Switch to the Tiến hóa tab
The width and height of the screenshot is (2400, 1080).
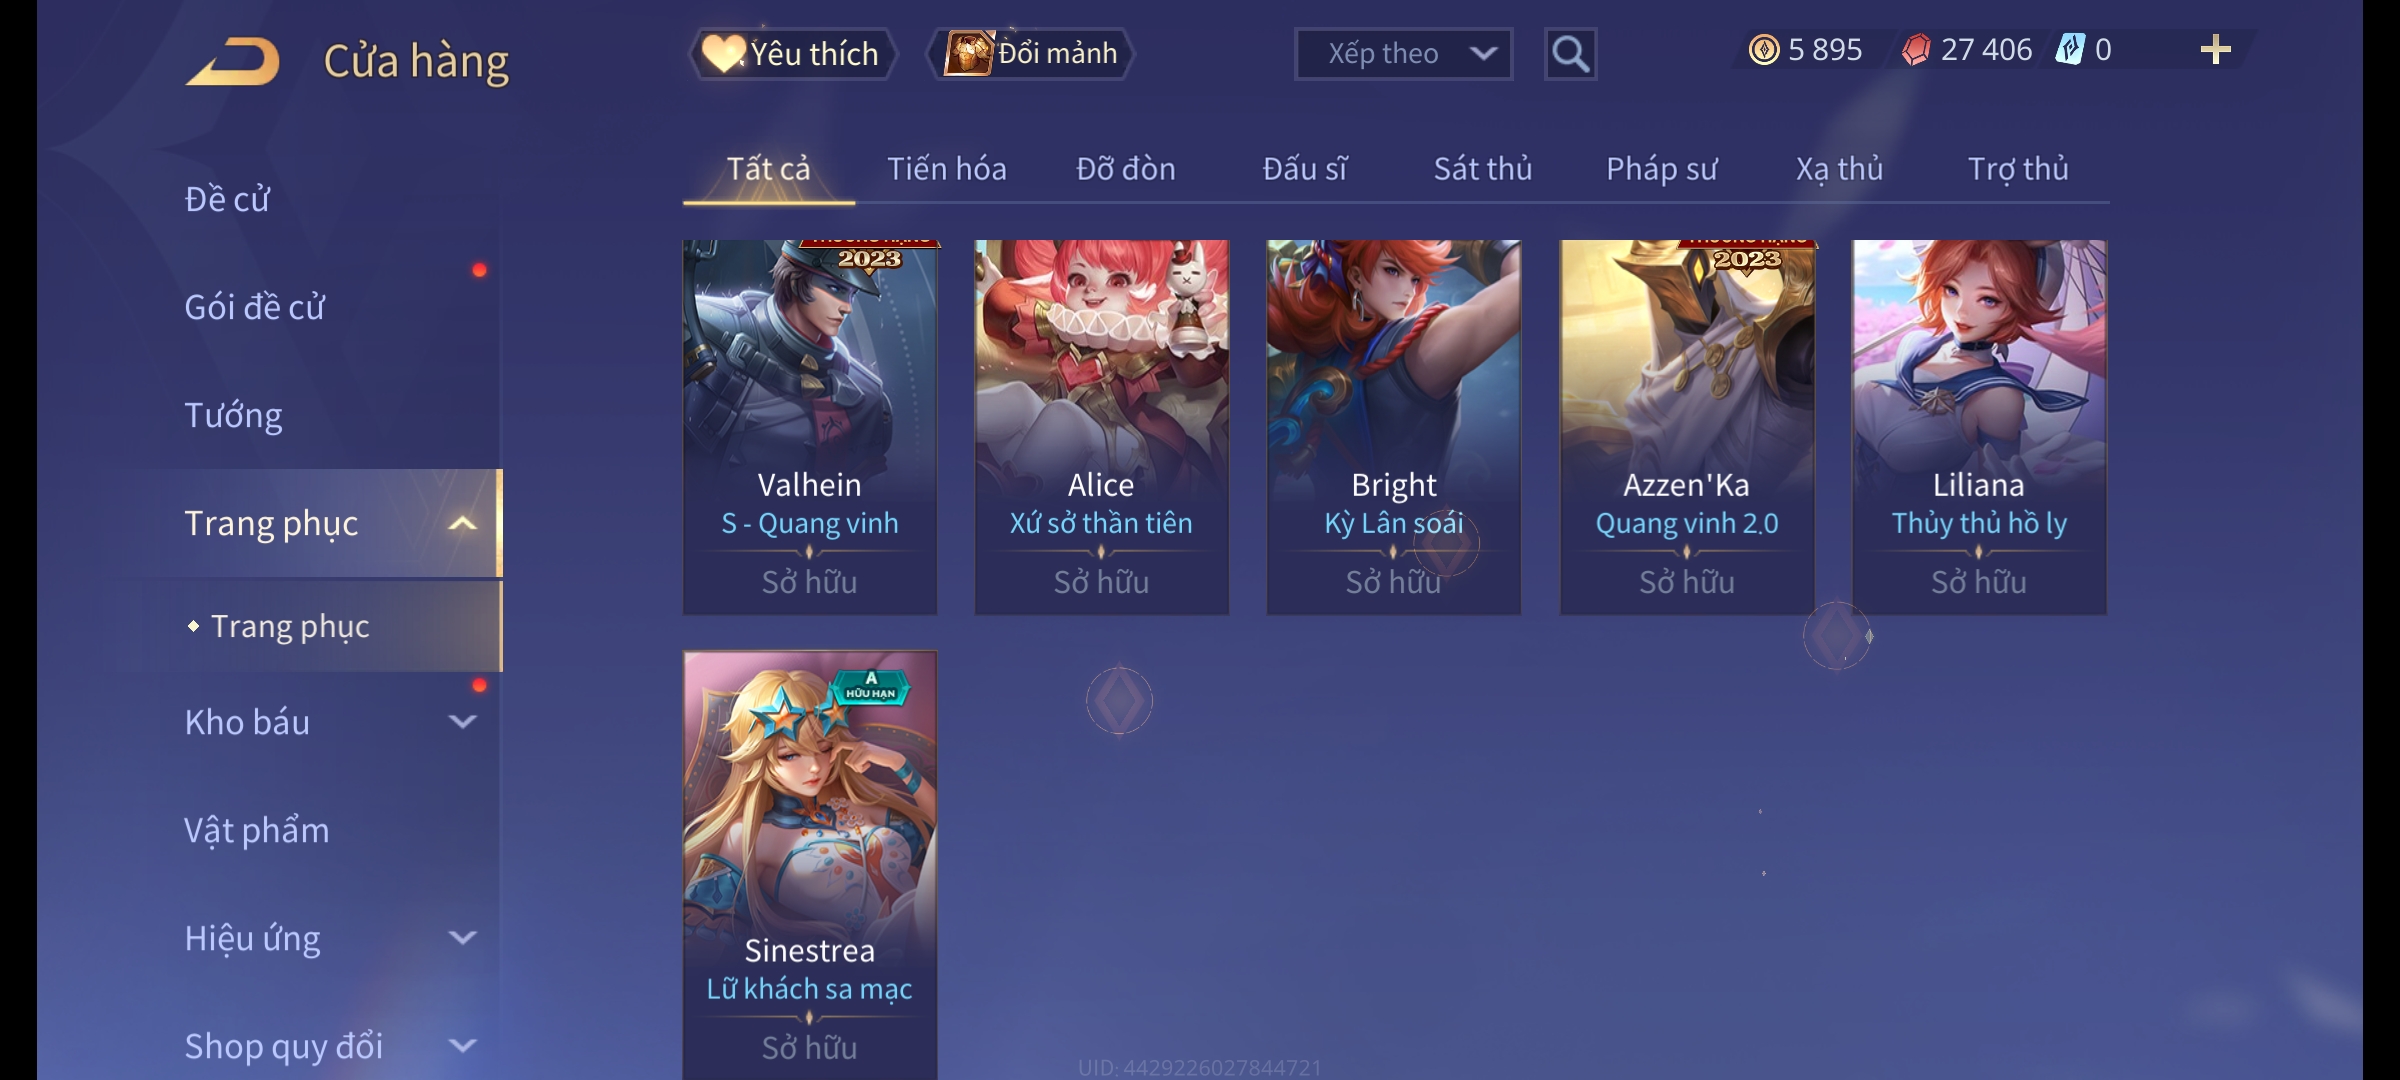(947, 169)
